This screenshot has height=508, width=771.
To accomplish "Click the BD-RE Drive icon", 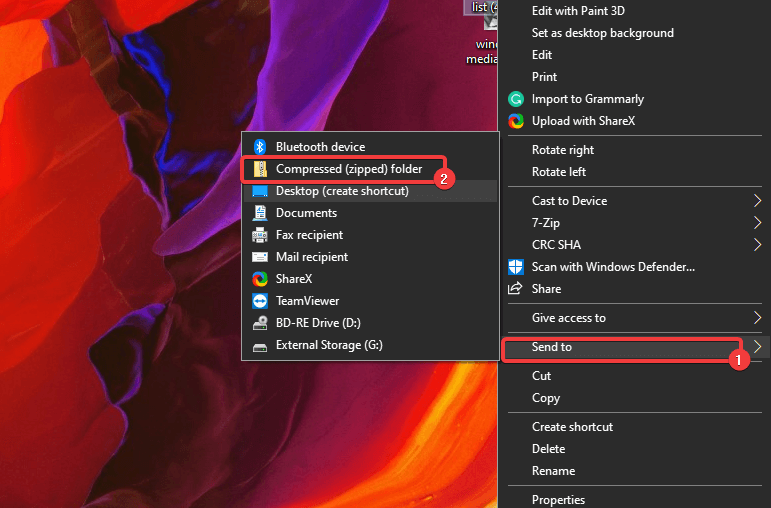I will [260, 323].
